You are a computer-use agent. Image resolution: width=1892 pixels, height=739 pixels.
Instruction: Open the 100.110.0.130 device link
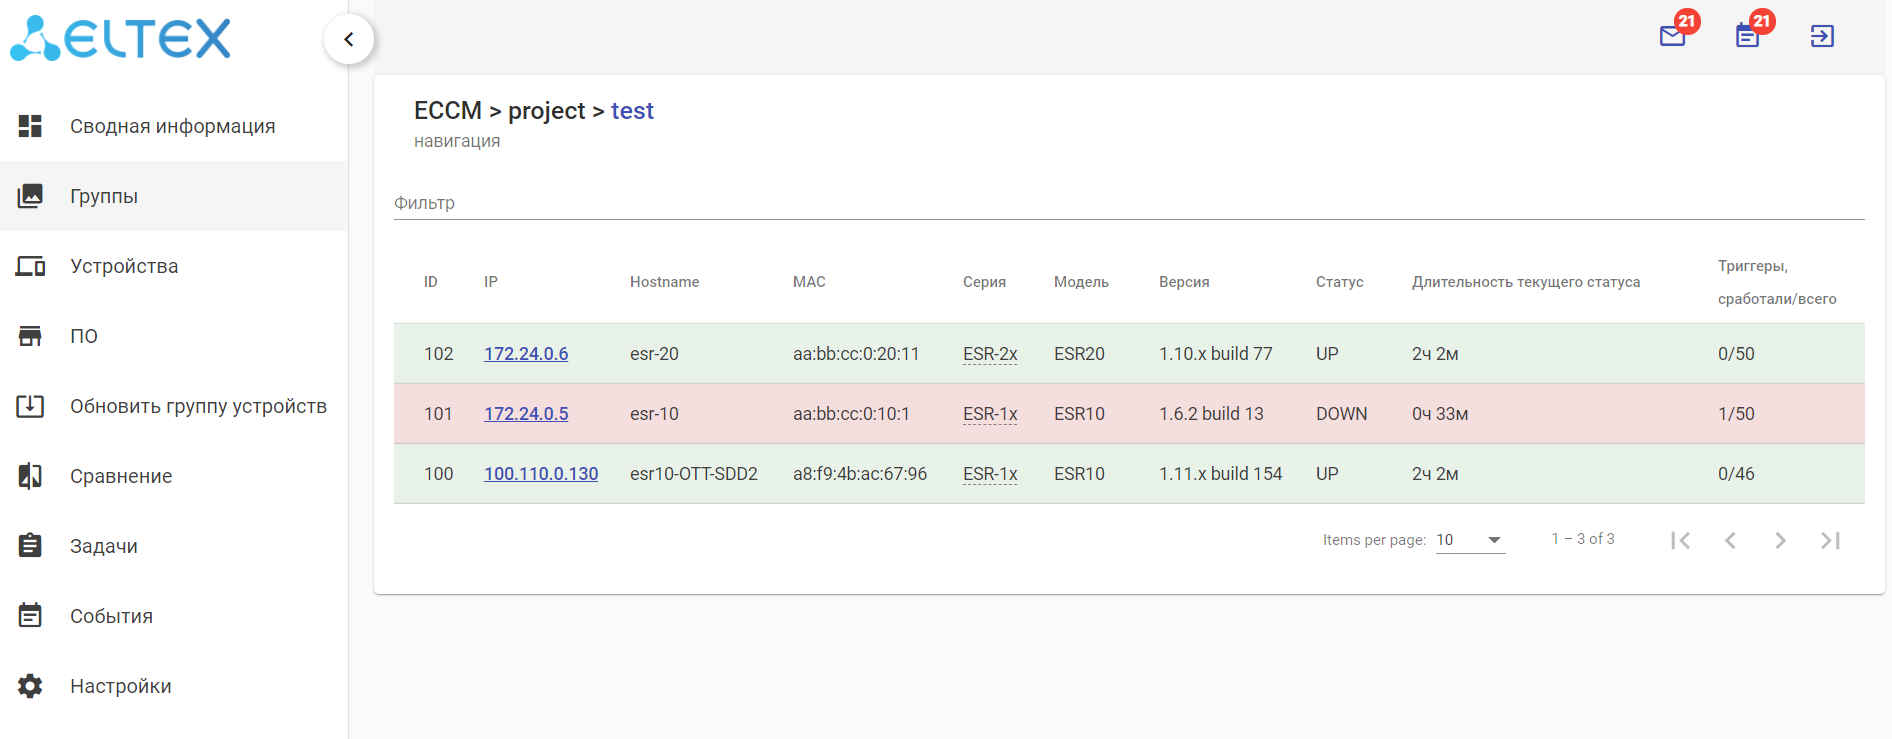(541, 474)
